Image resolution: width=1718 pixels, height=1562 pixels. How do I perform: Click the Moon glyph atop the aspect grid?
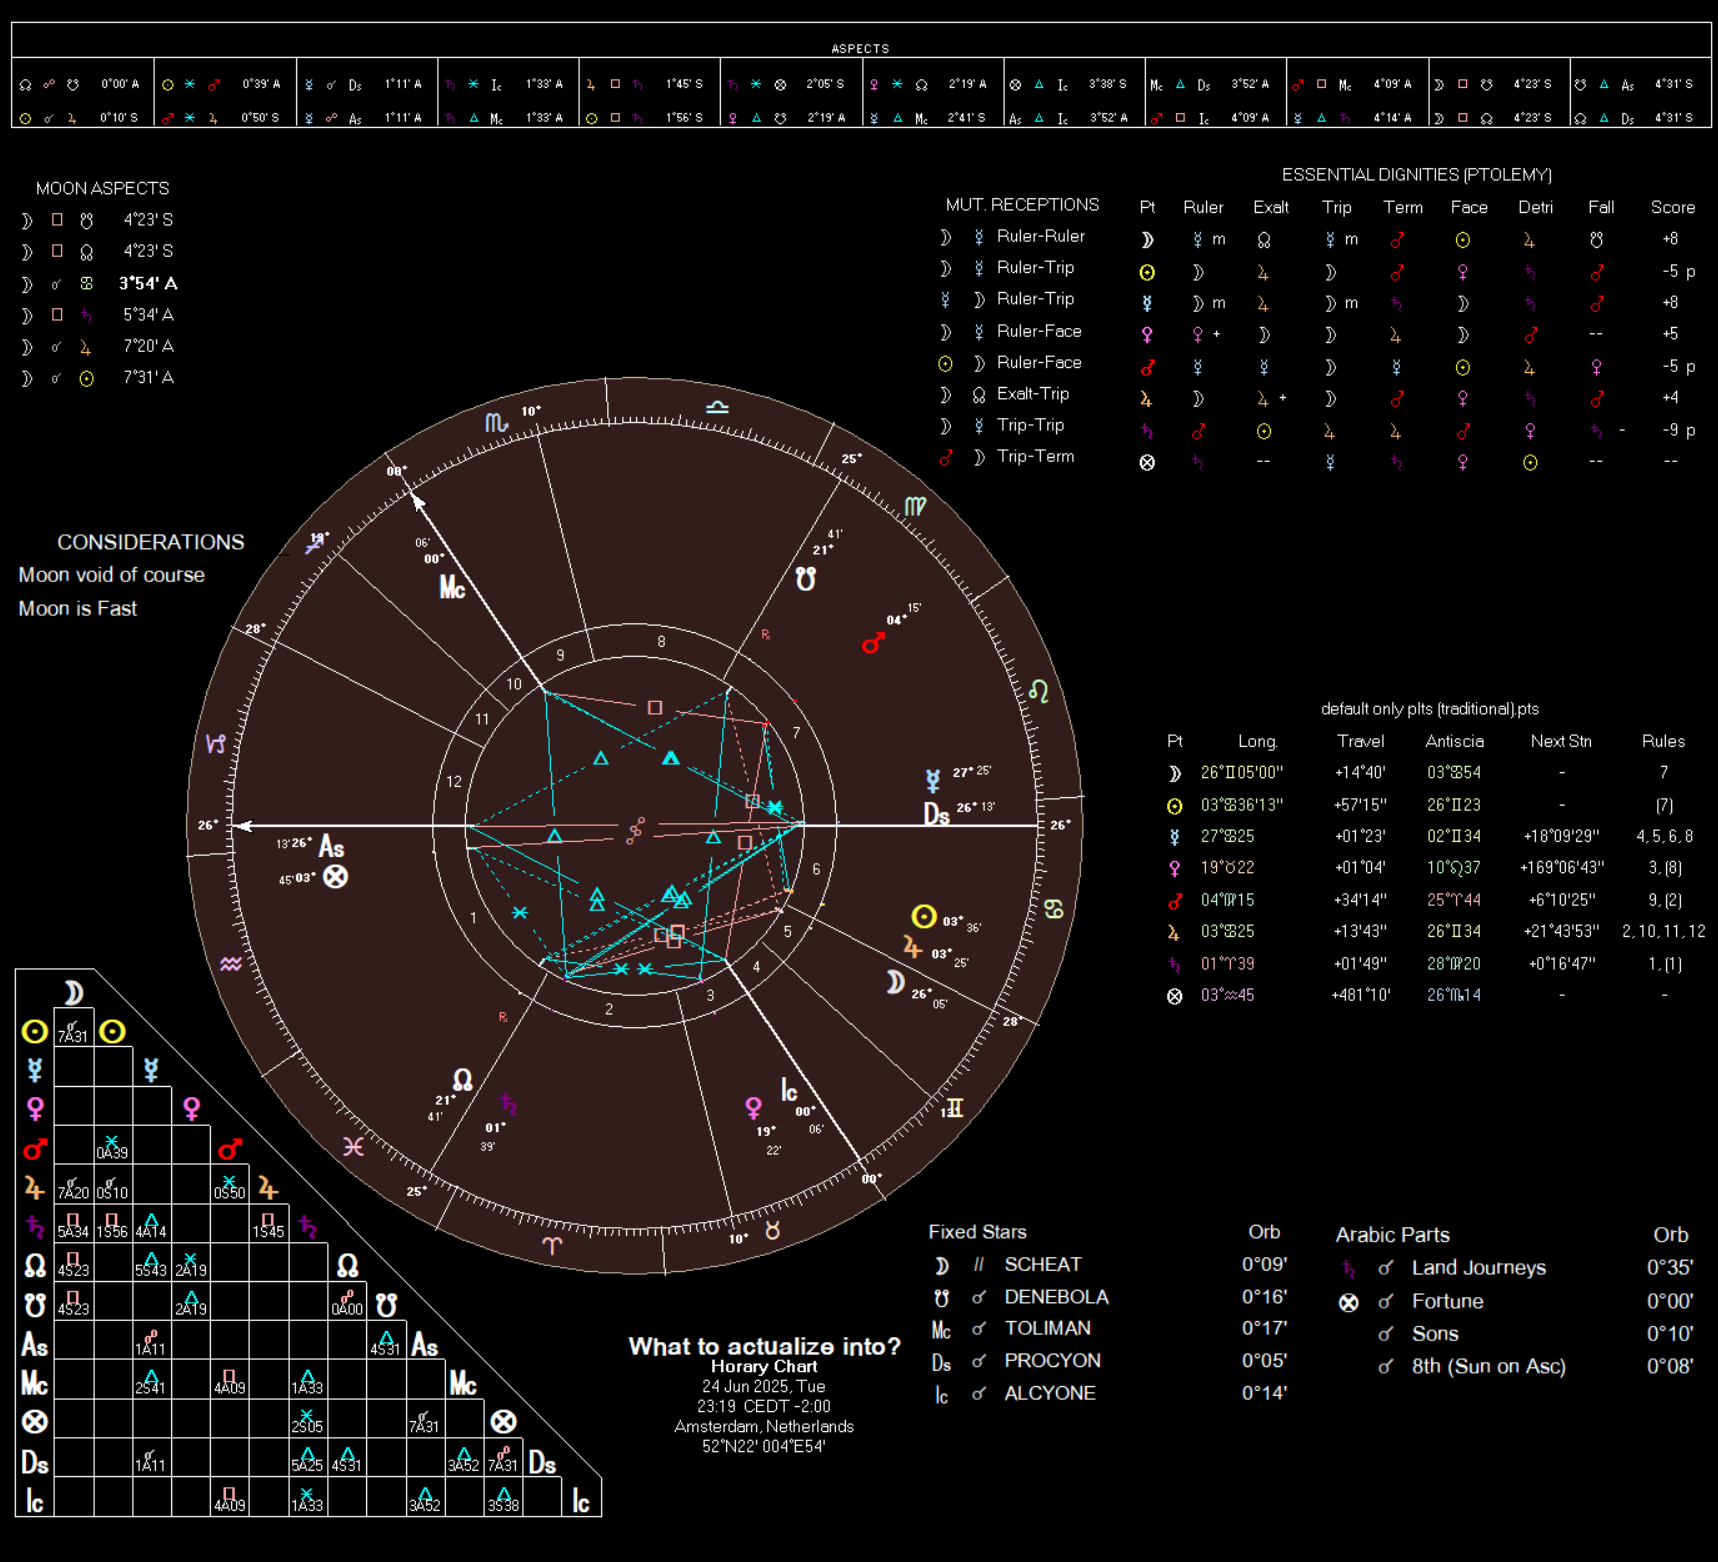coord(73,992)
